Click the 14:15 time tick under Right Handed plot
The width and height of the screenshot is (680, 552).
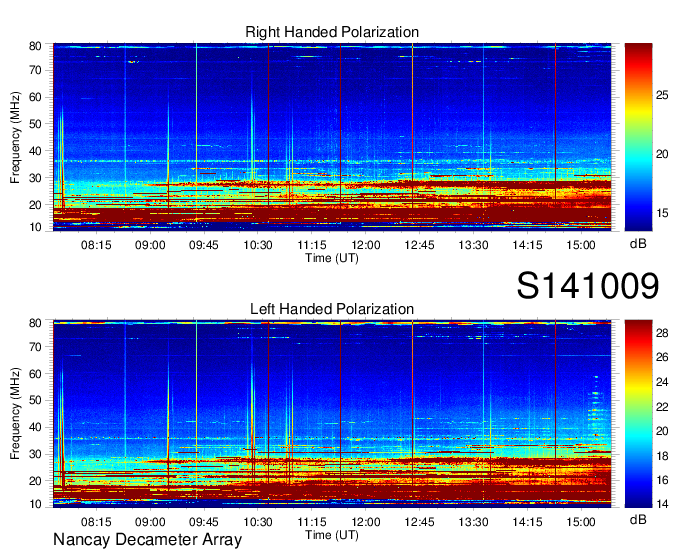(x=527, y=245)
